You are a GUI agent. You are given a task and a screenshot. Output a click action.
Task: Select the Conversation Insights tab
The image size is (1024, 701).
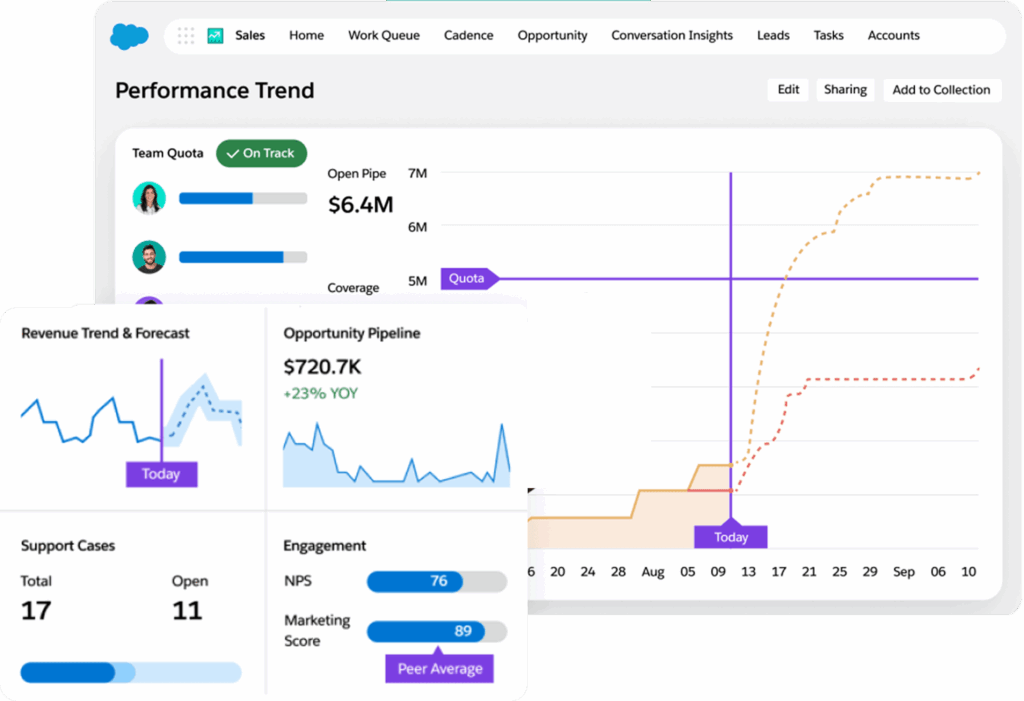(x=671, y=35)
